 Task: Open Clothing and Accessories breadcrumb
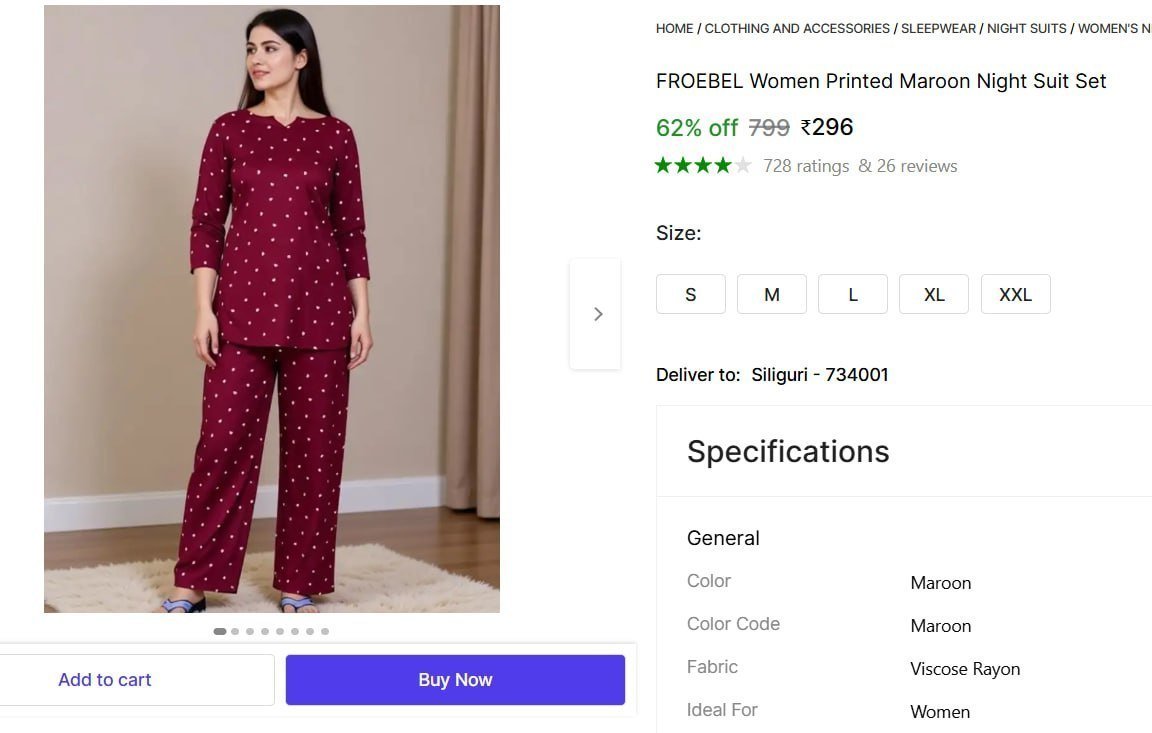(x=797, y=29)
